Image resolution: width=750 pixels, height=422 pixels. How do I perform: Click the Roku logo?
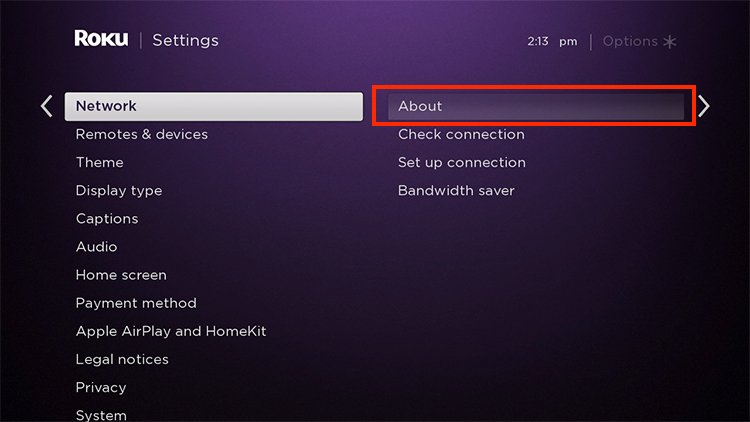tap(101, 39)
